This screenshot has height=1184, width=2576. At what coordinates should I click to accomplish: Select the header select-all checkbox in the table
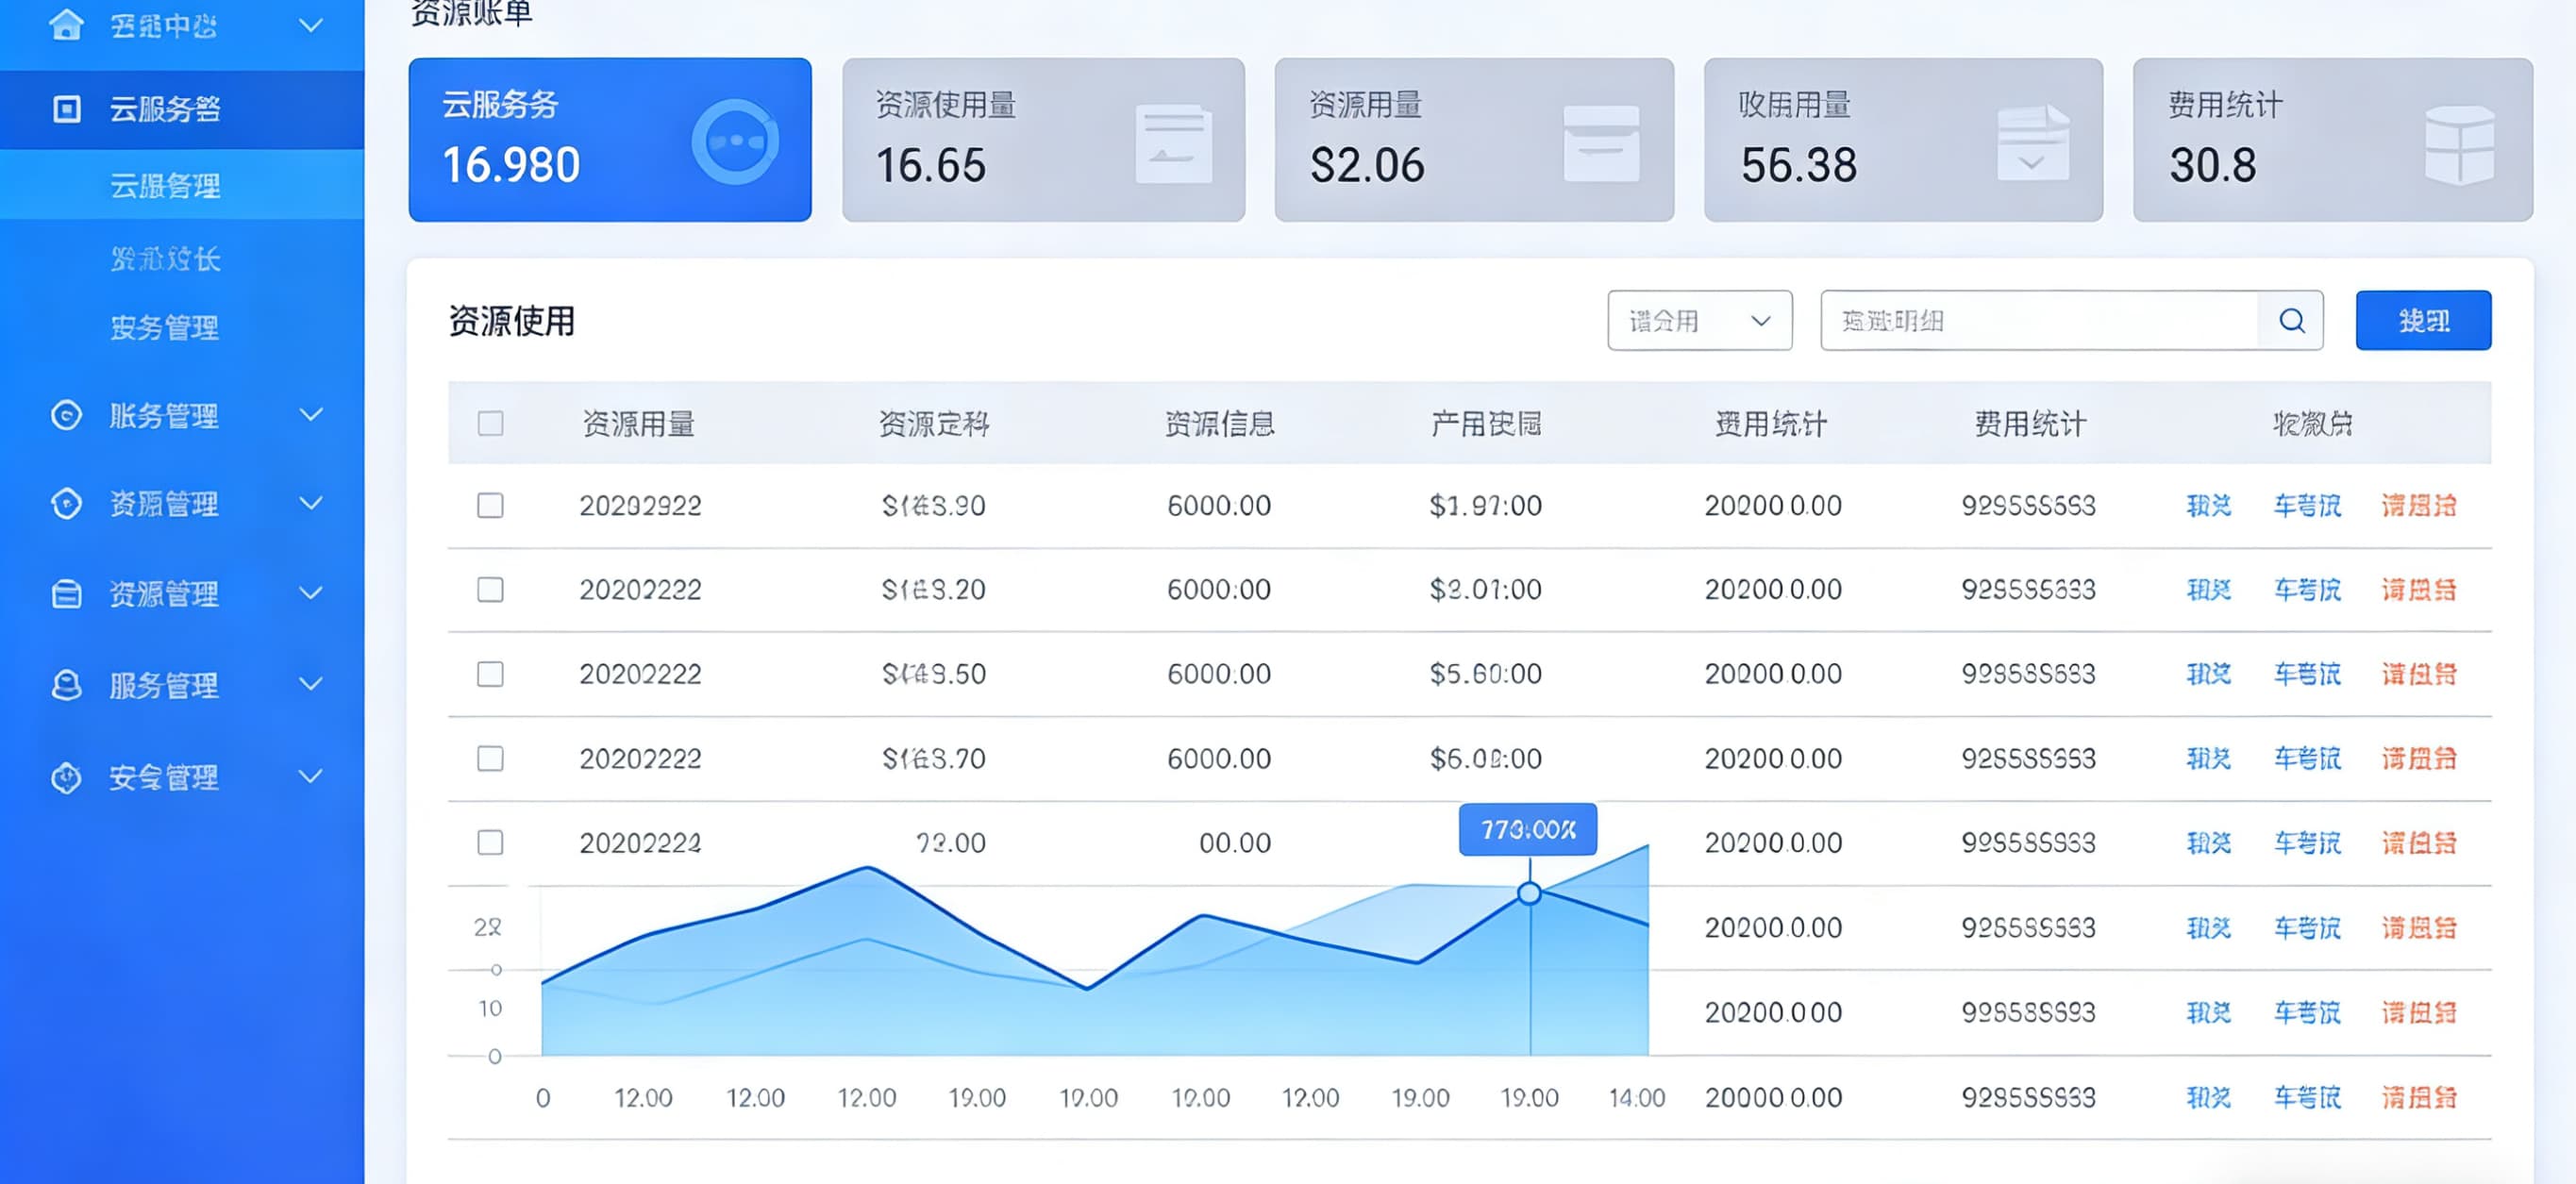point(489,424)
